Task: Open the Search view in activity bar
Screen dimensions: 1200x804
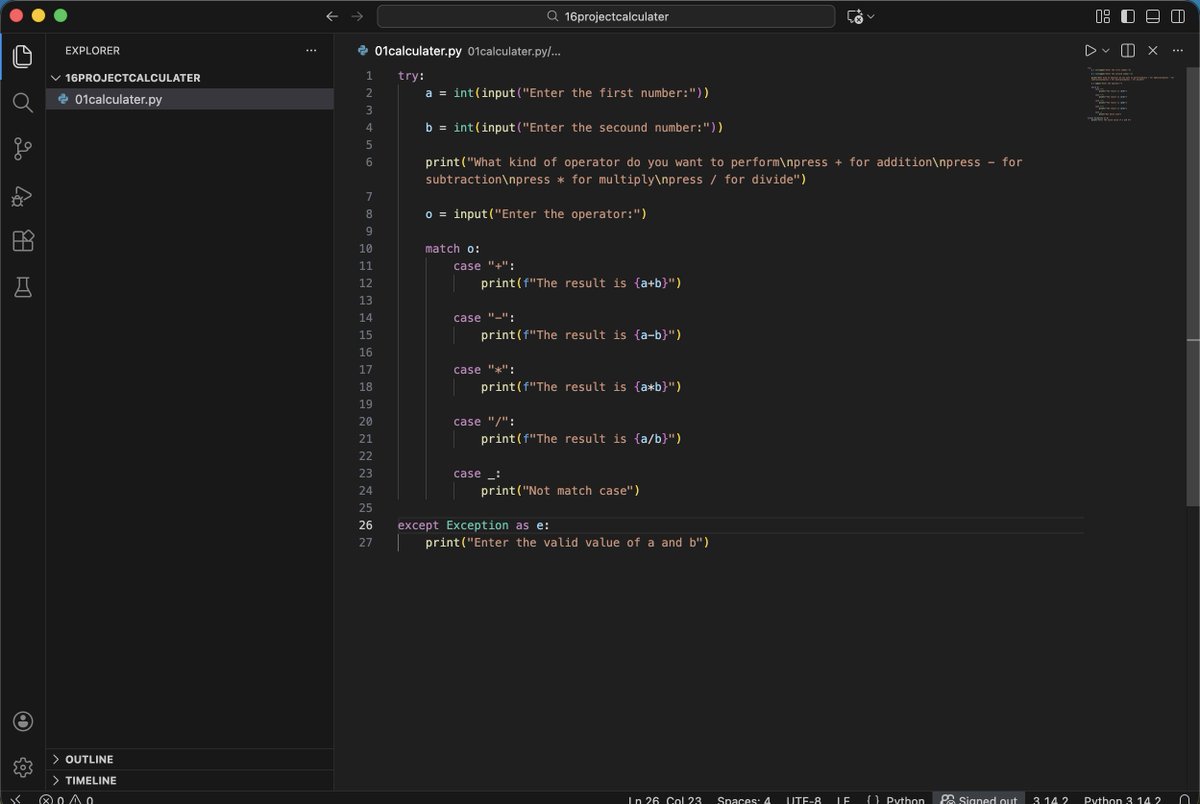Action: click(x=22, y=103)
